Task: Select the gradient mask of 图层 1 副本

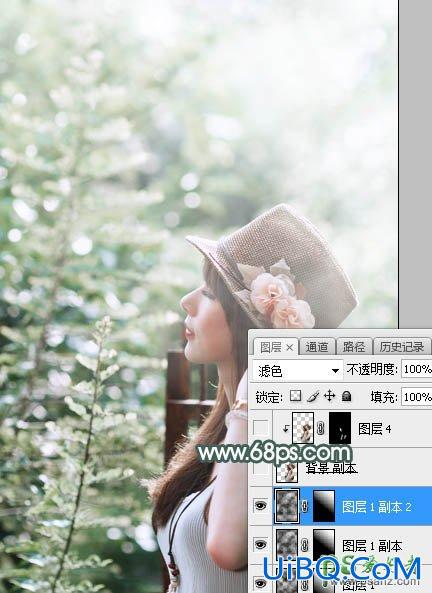Action: coord(324,545)
